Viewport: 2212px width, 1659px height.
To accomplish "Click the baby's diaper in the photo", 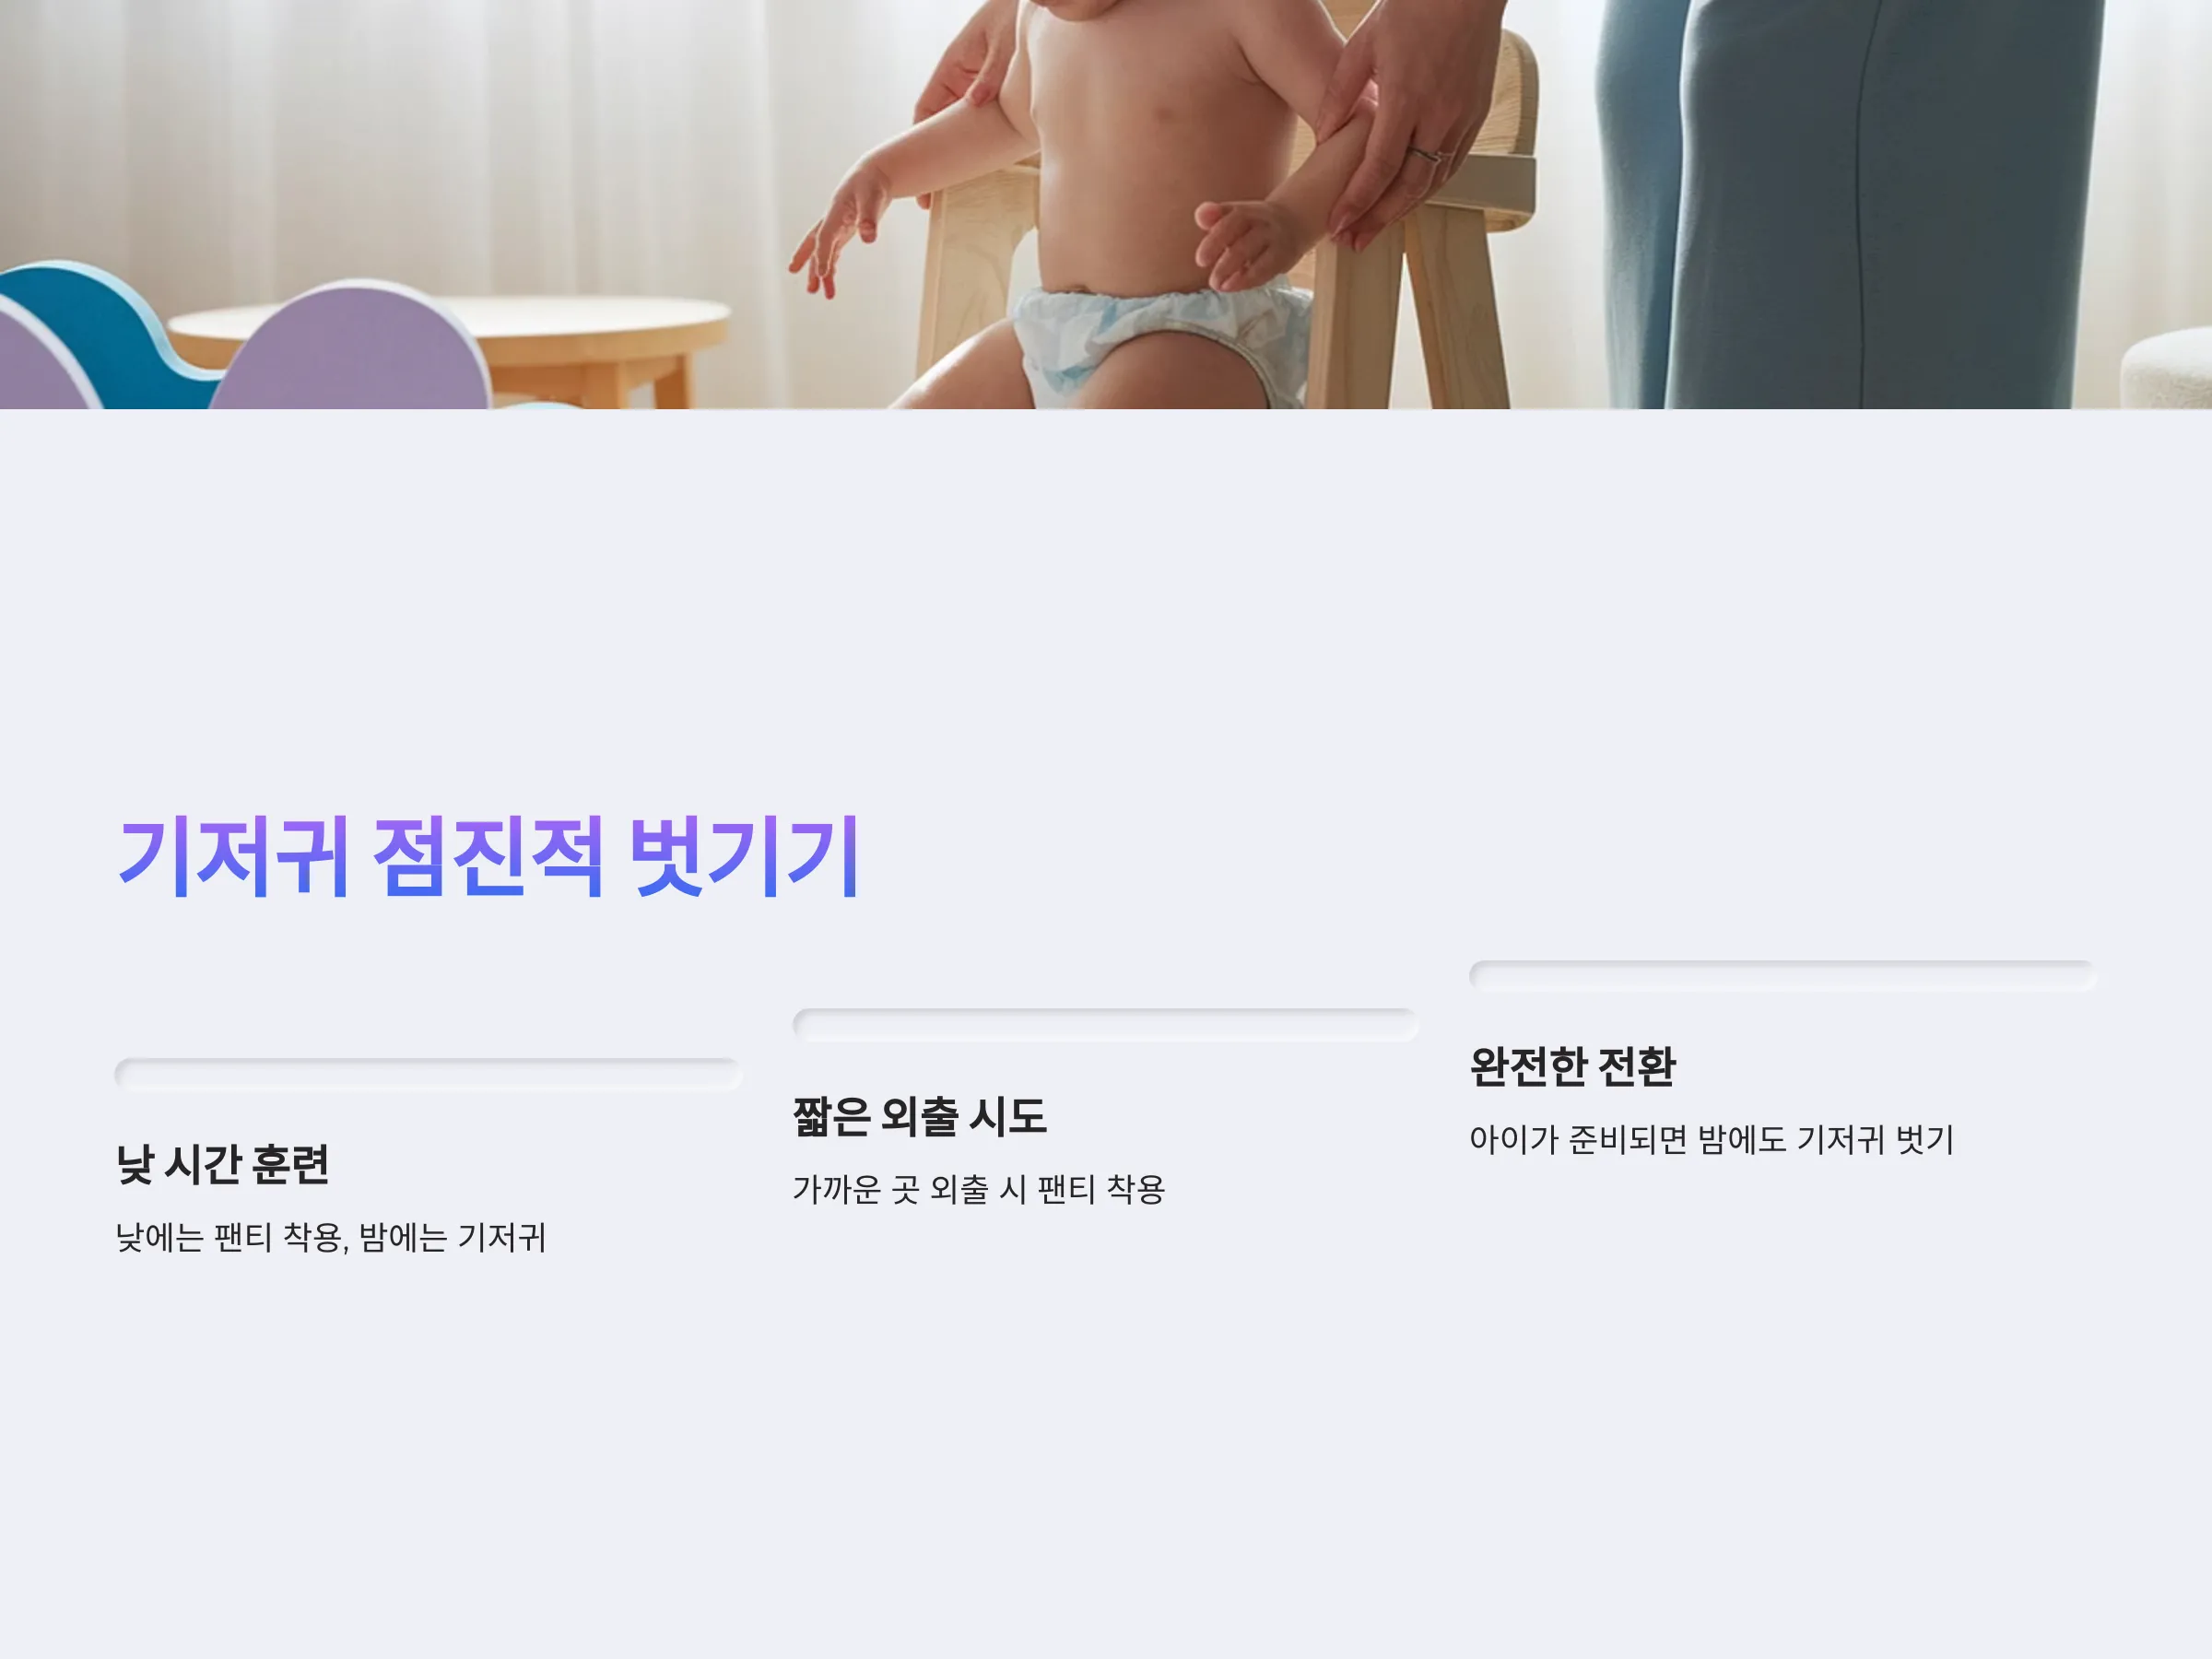I will pos(1160,345).
